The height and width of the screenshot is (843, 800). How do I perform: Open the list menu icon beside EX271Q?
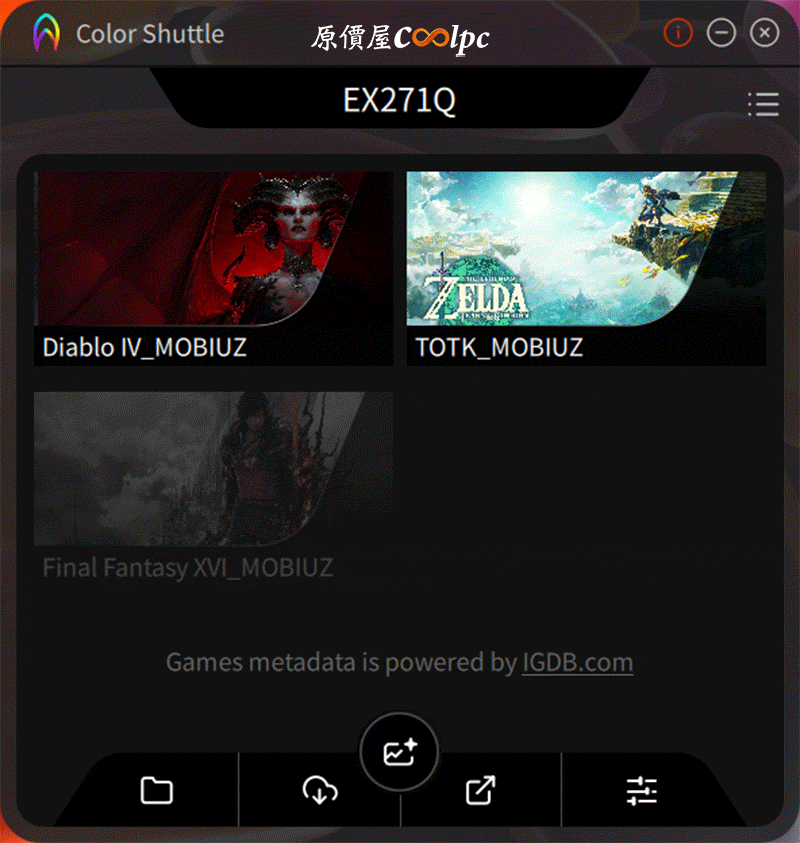(x=763, y=104)
